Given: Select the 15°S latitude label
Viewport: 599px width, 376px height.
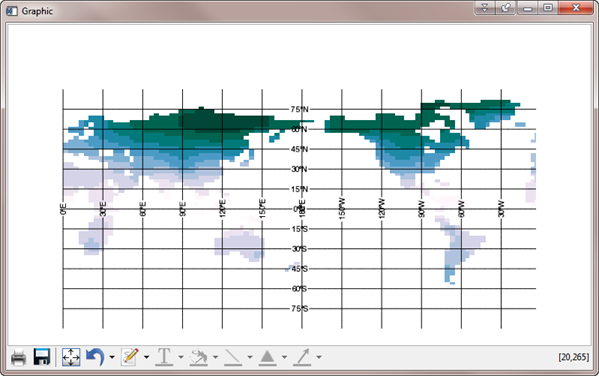Looking at the screenshot, I should pos(299,229).
